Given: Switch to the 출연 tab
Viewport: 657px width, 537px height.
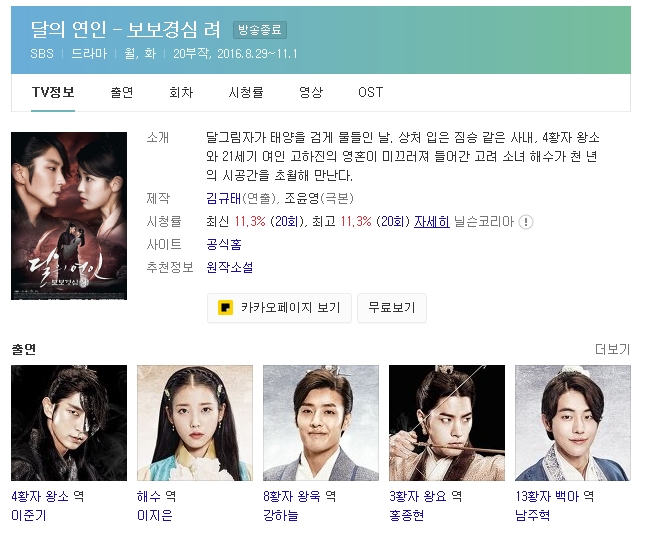Looking at the screenshot, I should pyautogui.click(x=122, y=92).
